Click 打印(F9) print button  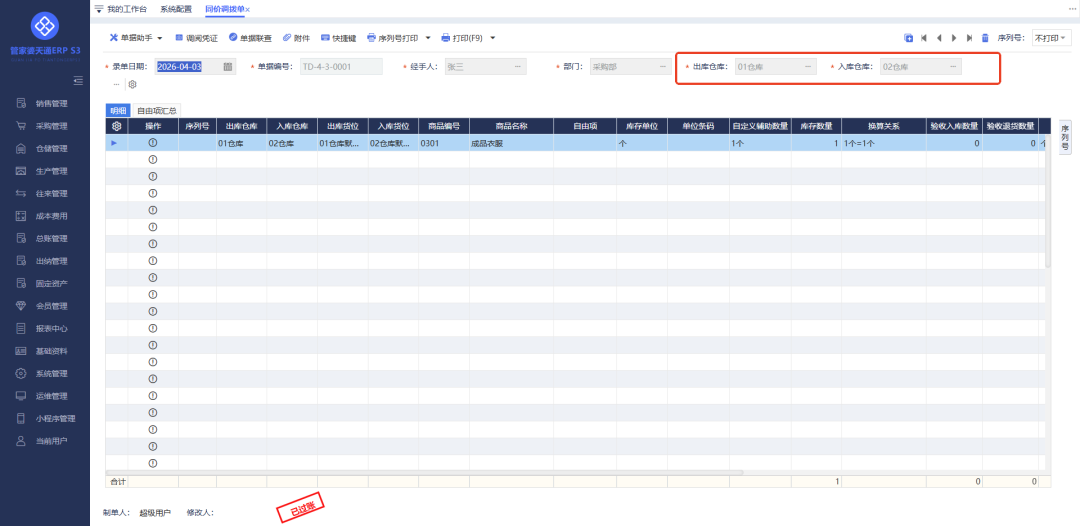coord(462,38)
